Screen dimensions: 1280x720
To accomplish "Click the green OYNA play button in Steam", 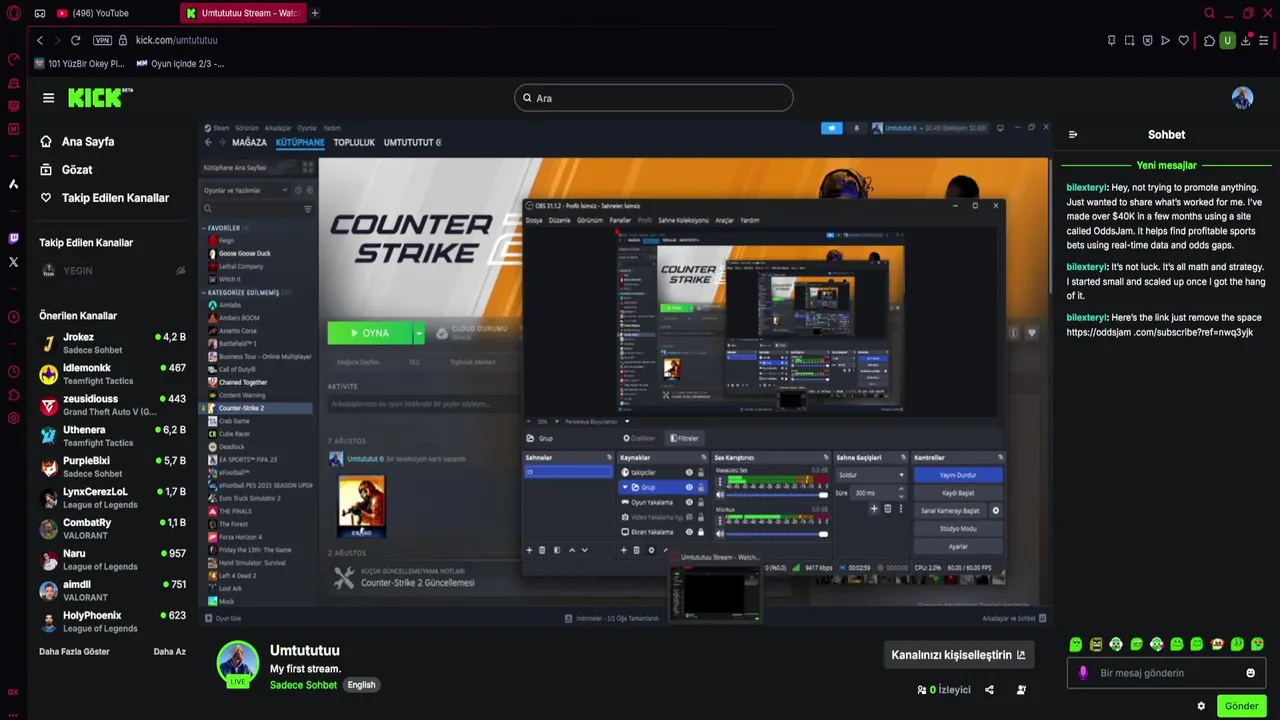I will (369, 333).
